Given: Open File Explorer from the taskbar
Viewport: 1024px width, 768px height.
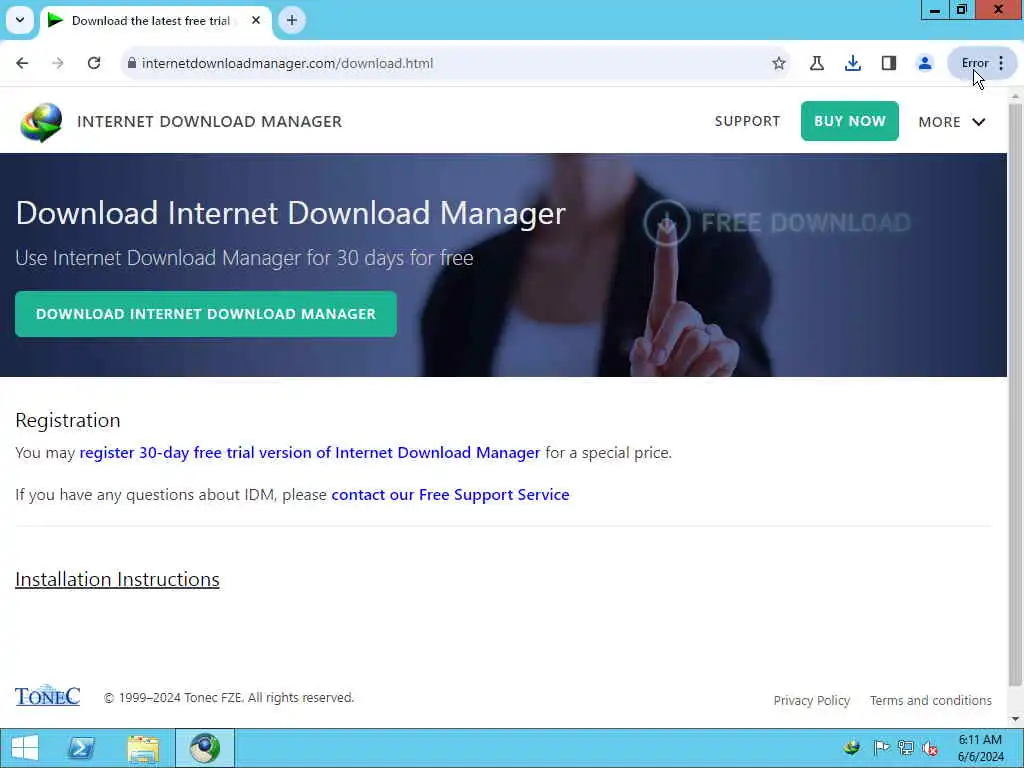Looking at the screenshot, I should (143, 748).
